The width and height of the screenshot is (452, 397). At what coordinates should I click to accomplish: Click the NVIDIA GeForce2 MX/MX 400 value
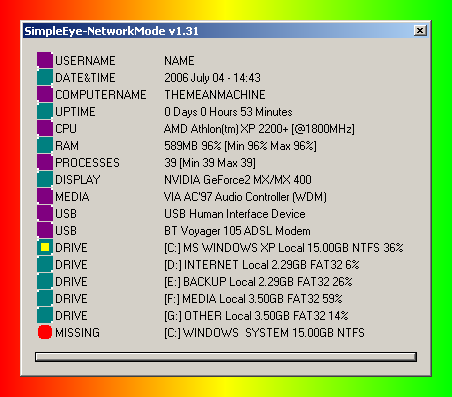point(238,180)
